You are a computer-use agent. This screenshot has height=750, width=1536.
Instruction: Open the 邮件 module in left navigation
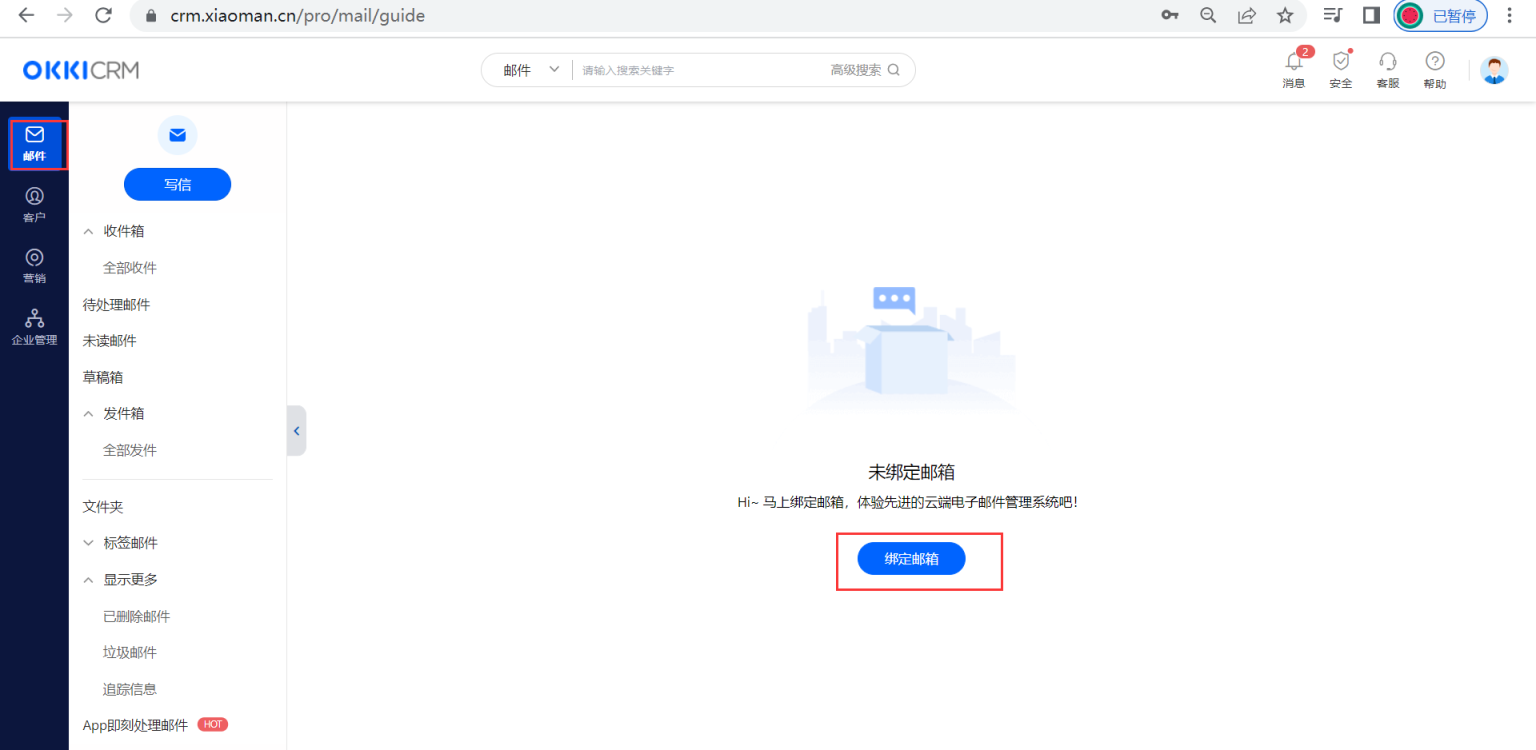35,144
